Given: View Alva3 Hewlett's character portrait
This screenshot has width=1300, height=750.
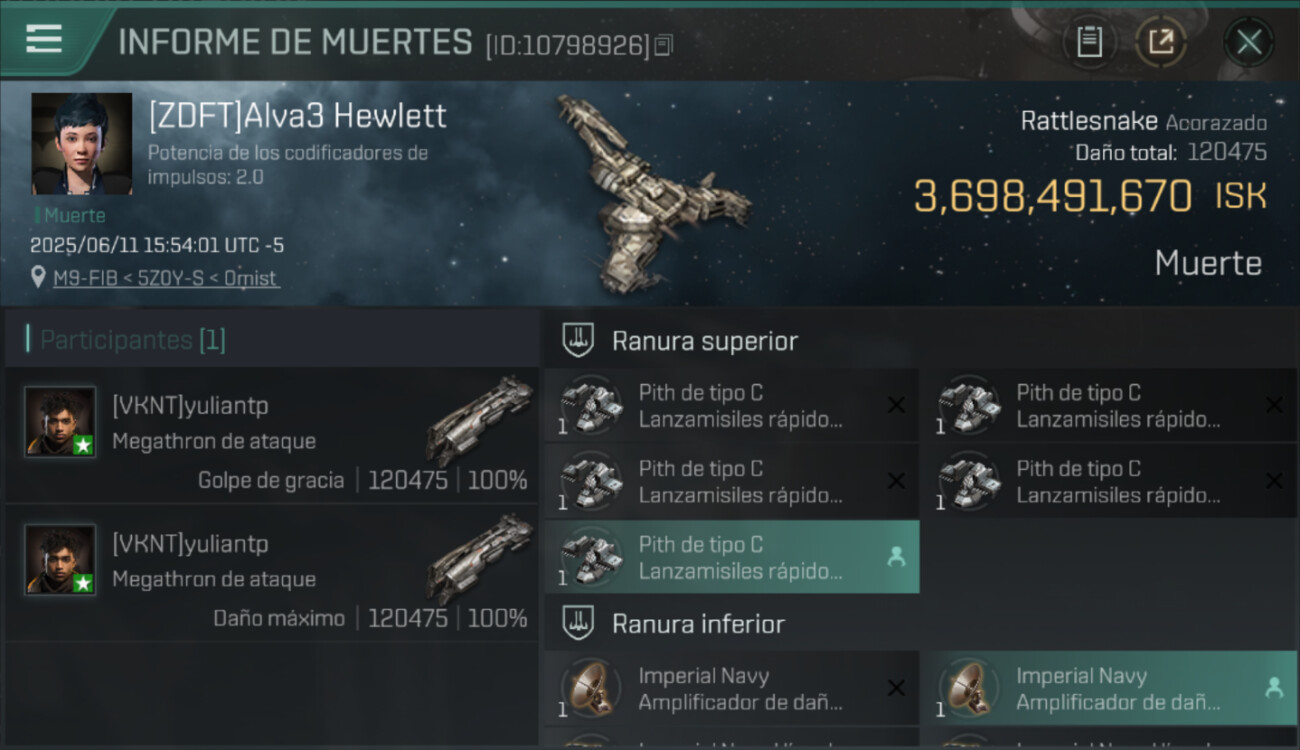Looking at the screenshot, I should [x=82, y=144].
